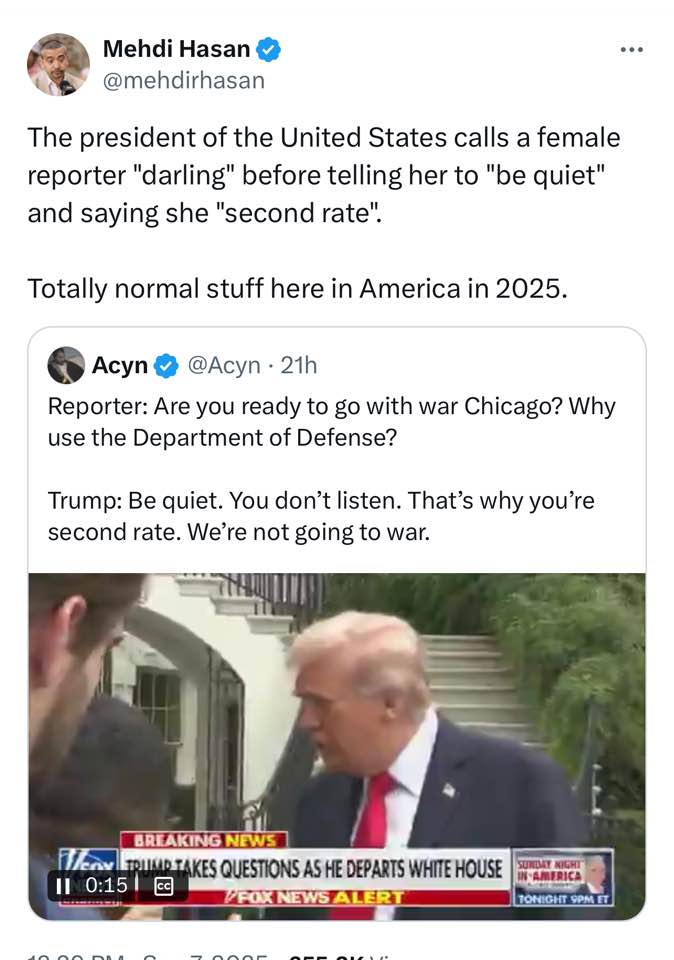Screen dimensions: 674x960
Task: Click the Acyn name in the quoted tweet
Action: tap(120, 366)
